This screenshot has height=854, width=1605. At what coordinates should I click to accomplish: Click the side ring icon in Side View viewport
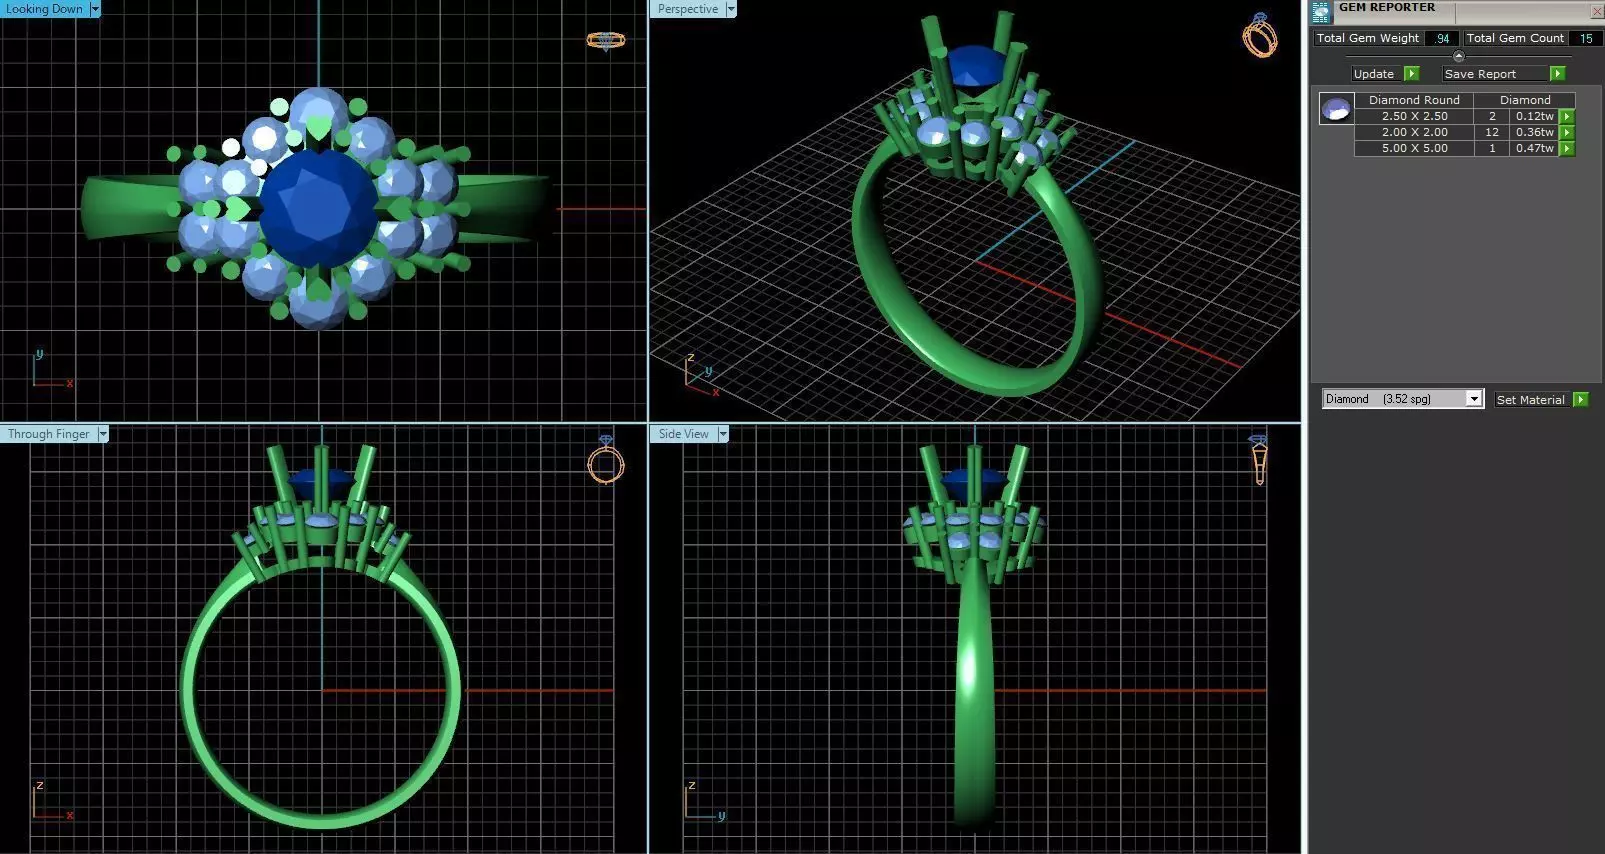[x=1259, y=460]
